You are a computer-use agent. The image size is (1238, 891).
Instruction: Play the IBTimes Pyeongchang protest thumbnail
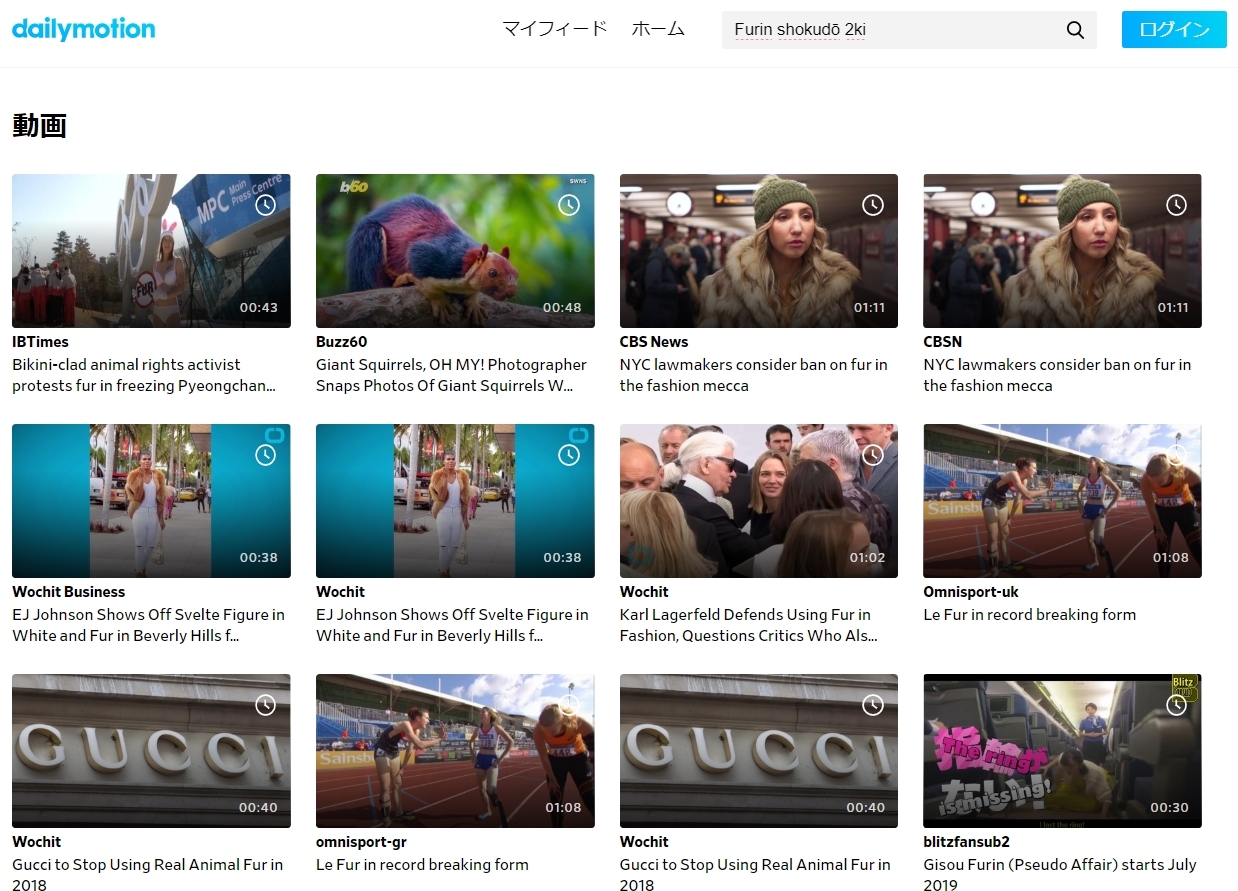151,251
